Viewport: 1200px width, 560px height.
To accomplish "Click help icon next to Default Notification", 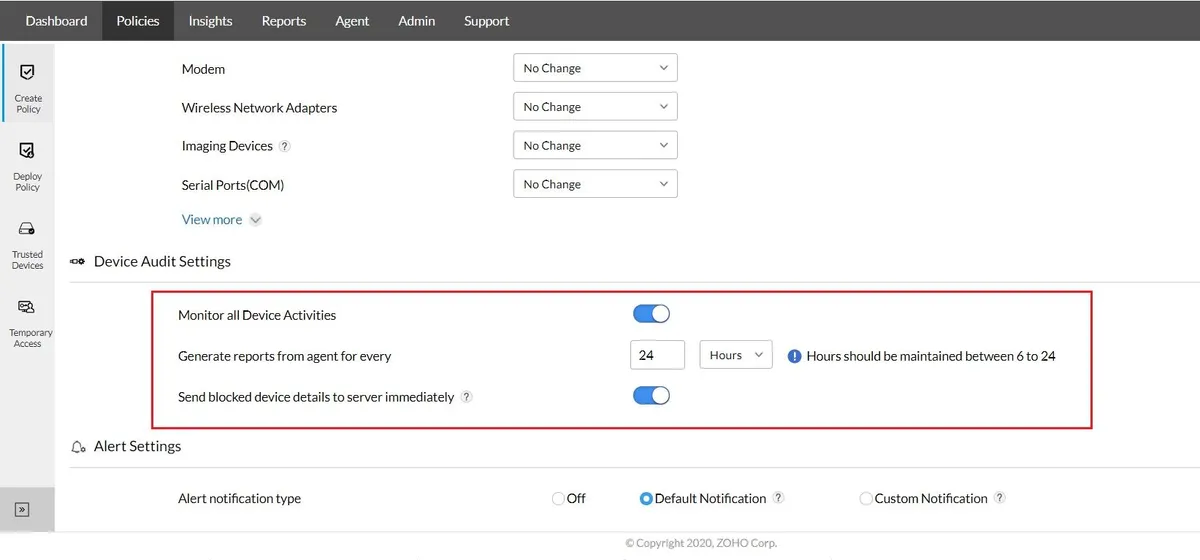I will [778, 498].
